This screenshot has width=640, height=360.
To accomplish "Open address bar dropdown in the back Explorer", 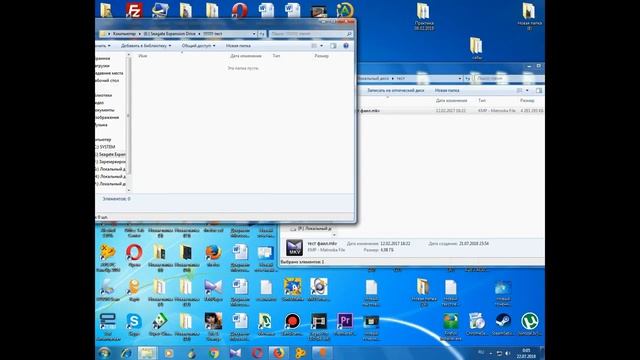I will pos(460,78).
